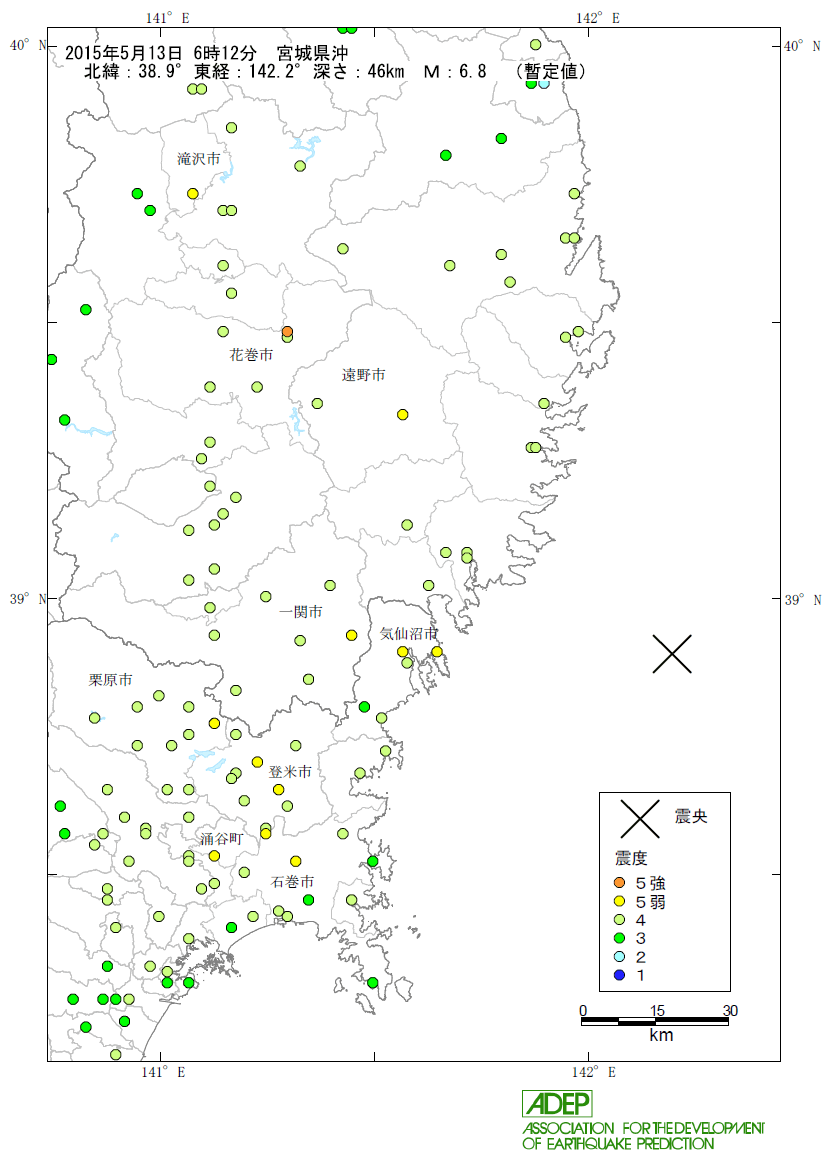Select the yellow station dot below 滝沢市

point(193,194)
